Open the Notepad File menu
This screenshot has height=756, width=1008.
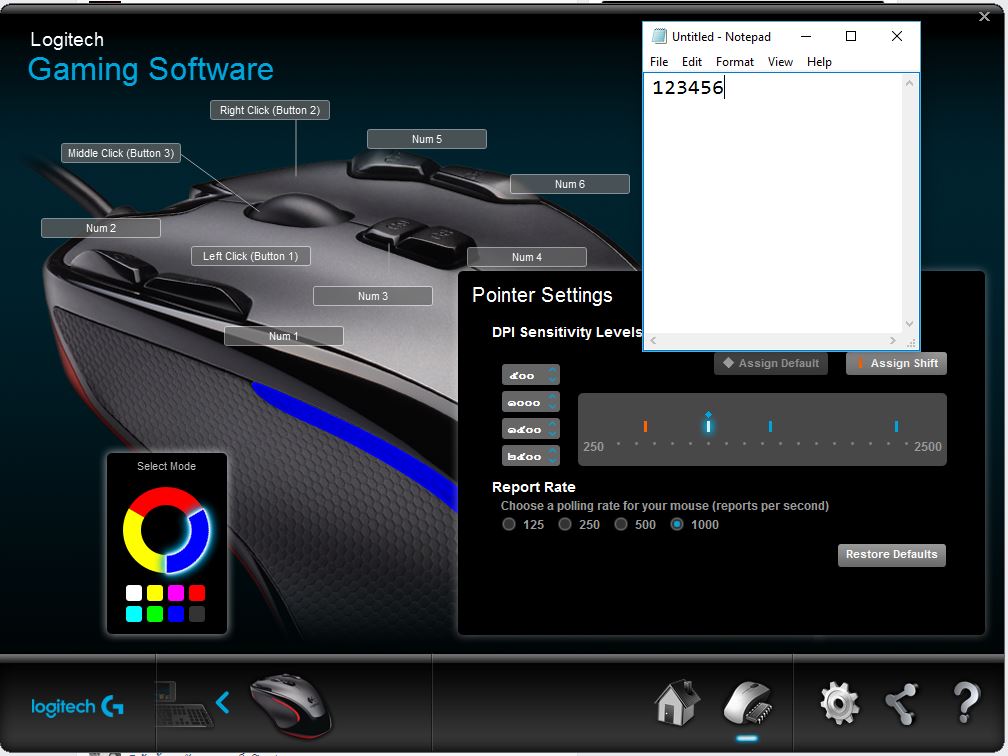(659, 62)
